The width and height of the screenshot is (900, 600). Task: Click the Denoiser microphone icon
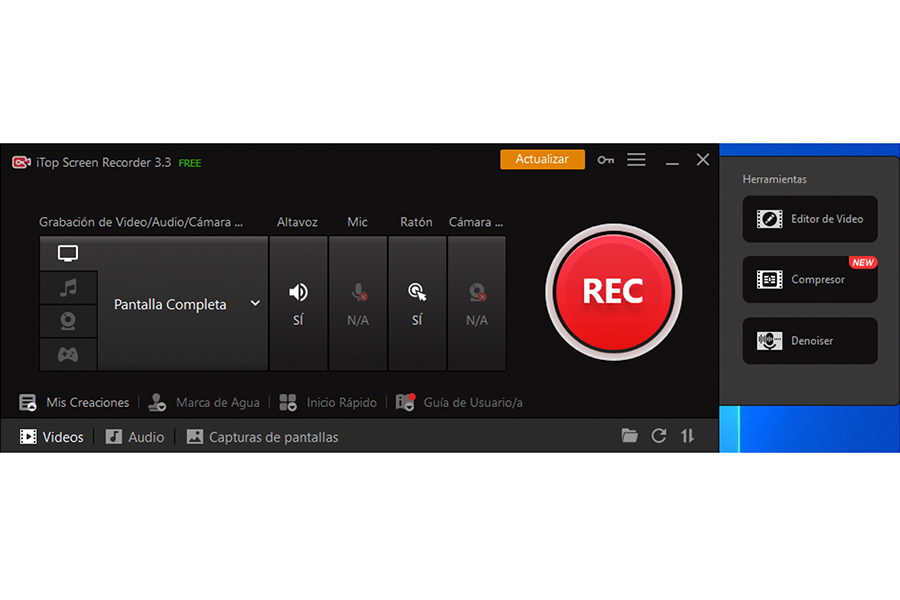[x=769, y=340]
